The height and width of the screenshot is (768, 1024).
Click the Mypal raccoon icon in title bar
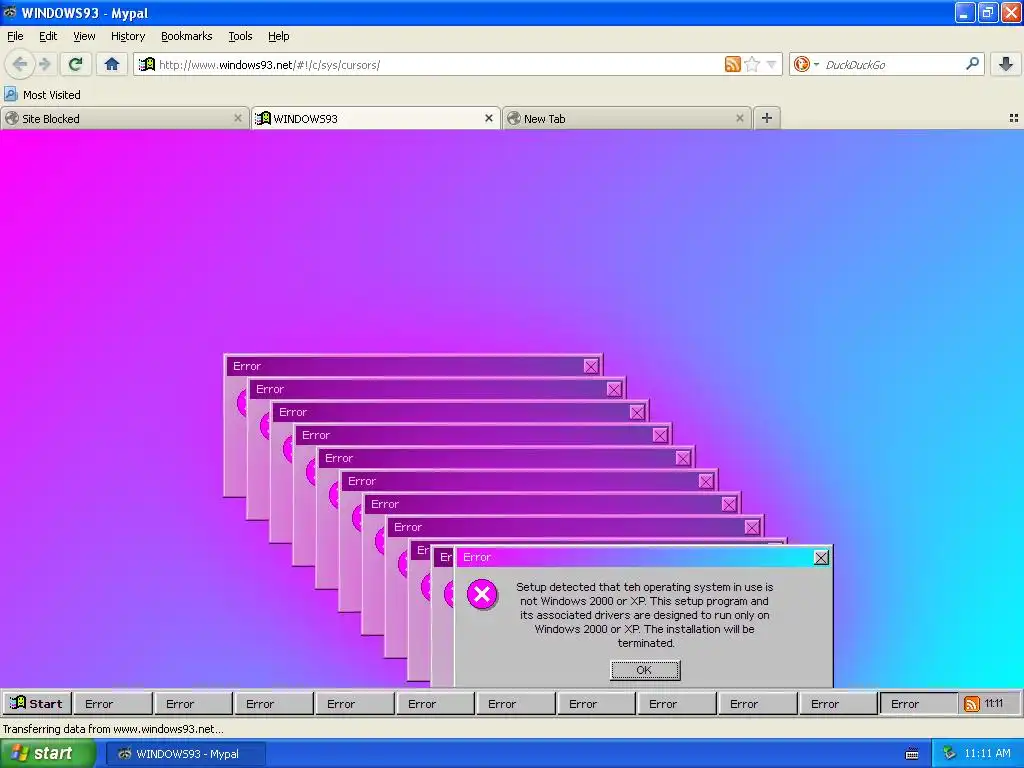tap(10, 12)
